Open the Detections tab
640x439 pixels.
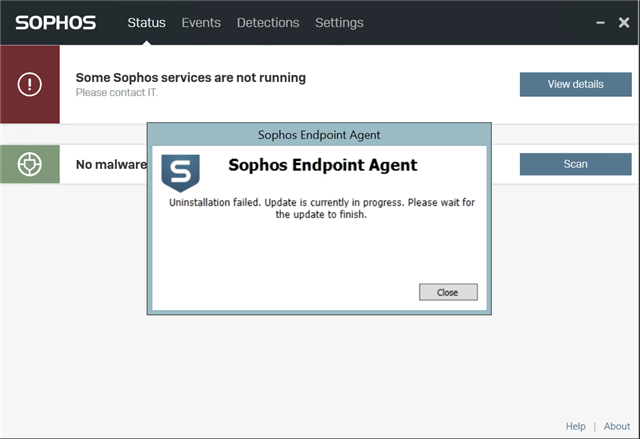pyautogui.click(x=268, y=22)
